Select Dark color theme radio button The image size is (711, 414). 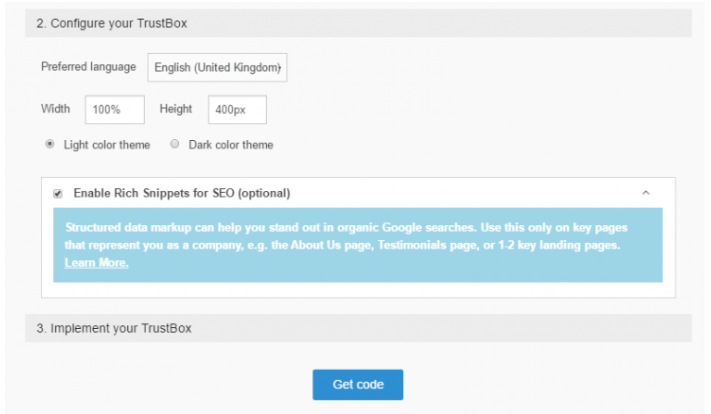[x=175, y=144]
